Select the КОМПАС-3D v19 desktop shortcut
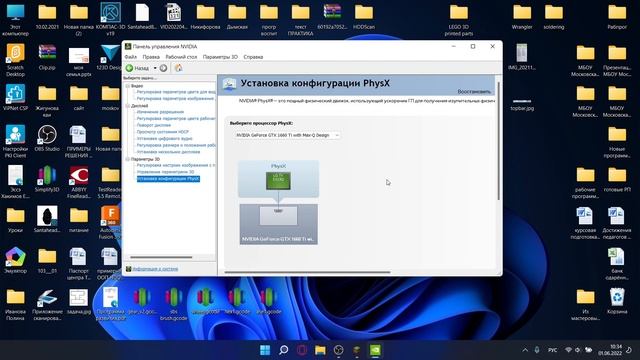Viewport: 640px width, 360px height. coord(110,20)
